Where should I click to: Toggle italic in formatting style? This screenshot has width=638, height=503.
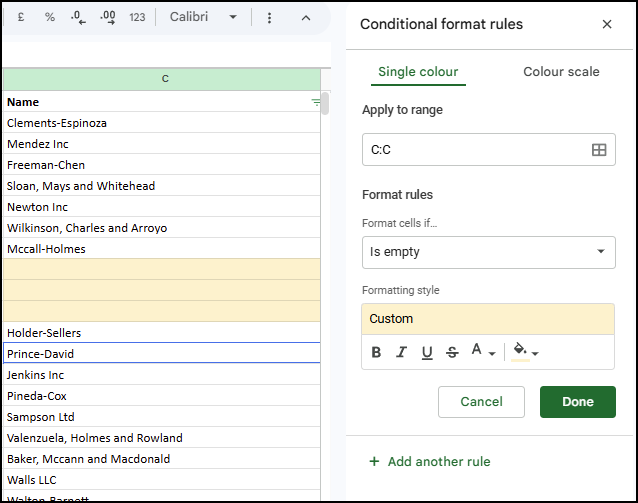point(402,352)
